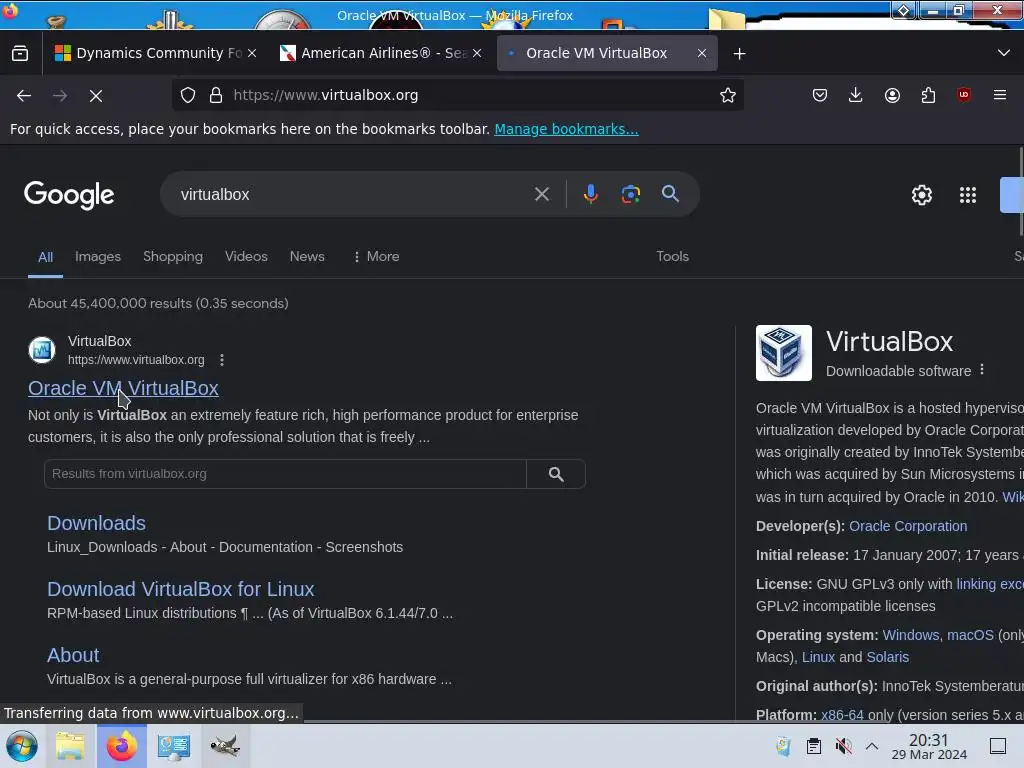Click the Windows operating system link

[x=910, y=635]
